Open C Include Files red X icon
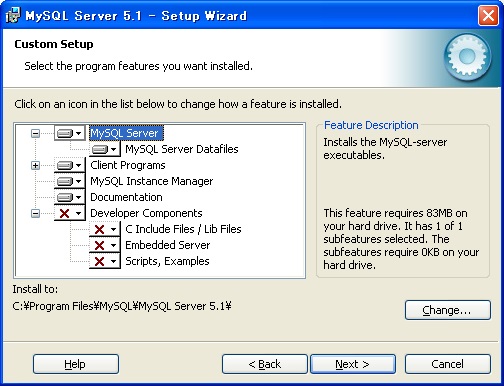The height and width of the screenshot is (386, 504). point(105,229)
